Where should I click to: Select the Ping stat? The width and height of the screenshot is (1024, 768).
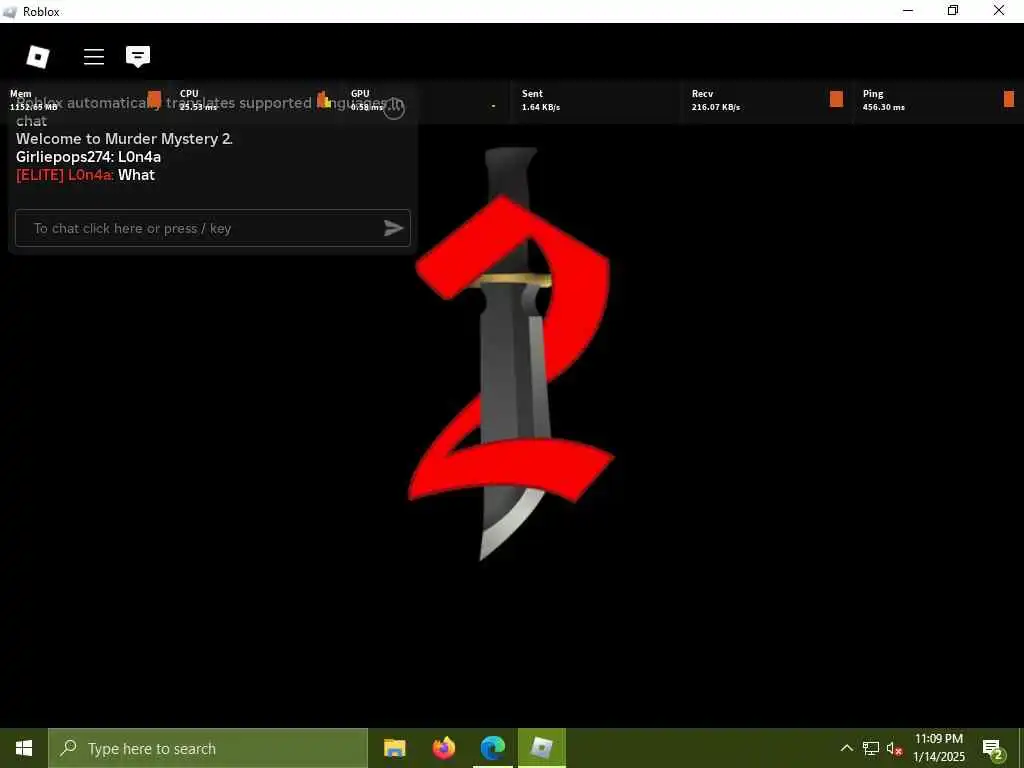pos(938,100)
